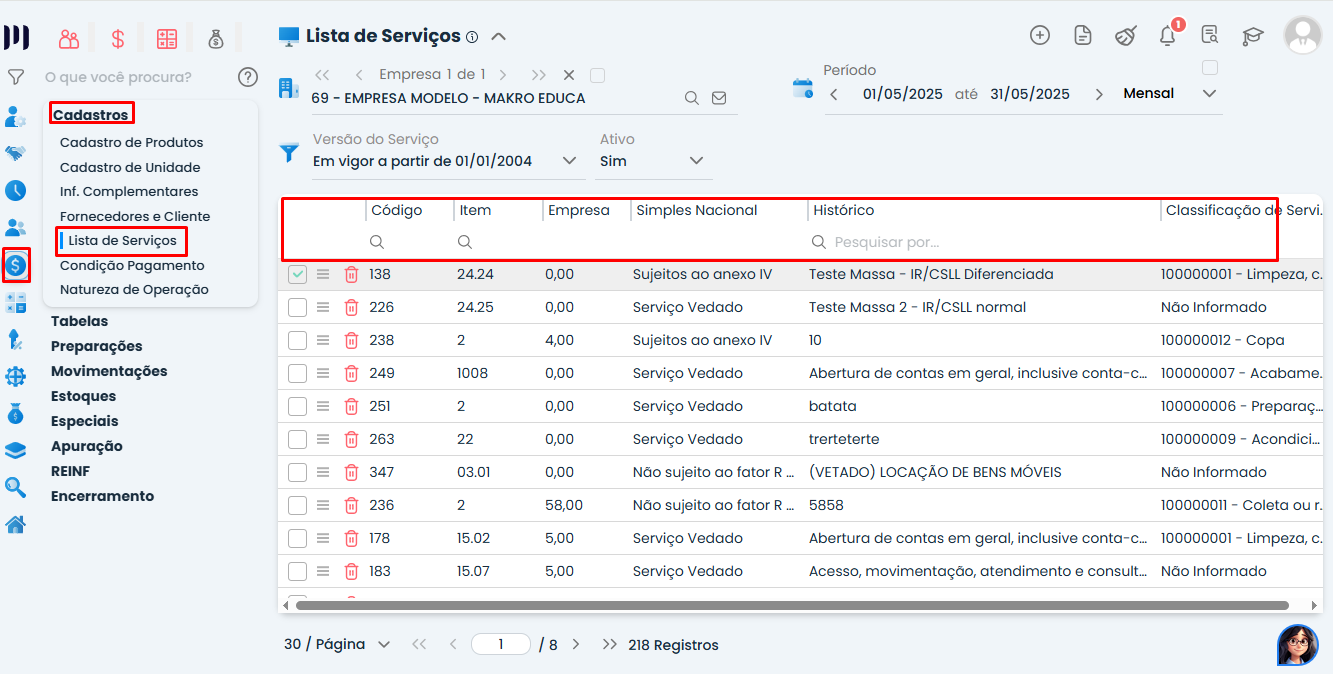Viewport: 1333px width, 674px height.
Task: Open the help question mark icon
Action: coord(248,77)
